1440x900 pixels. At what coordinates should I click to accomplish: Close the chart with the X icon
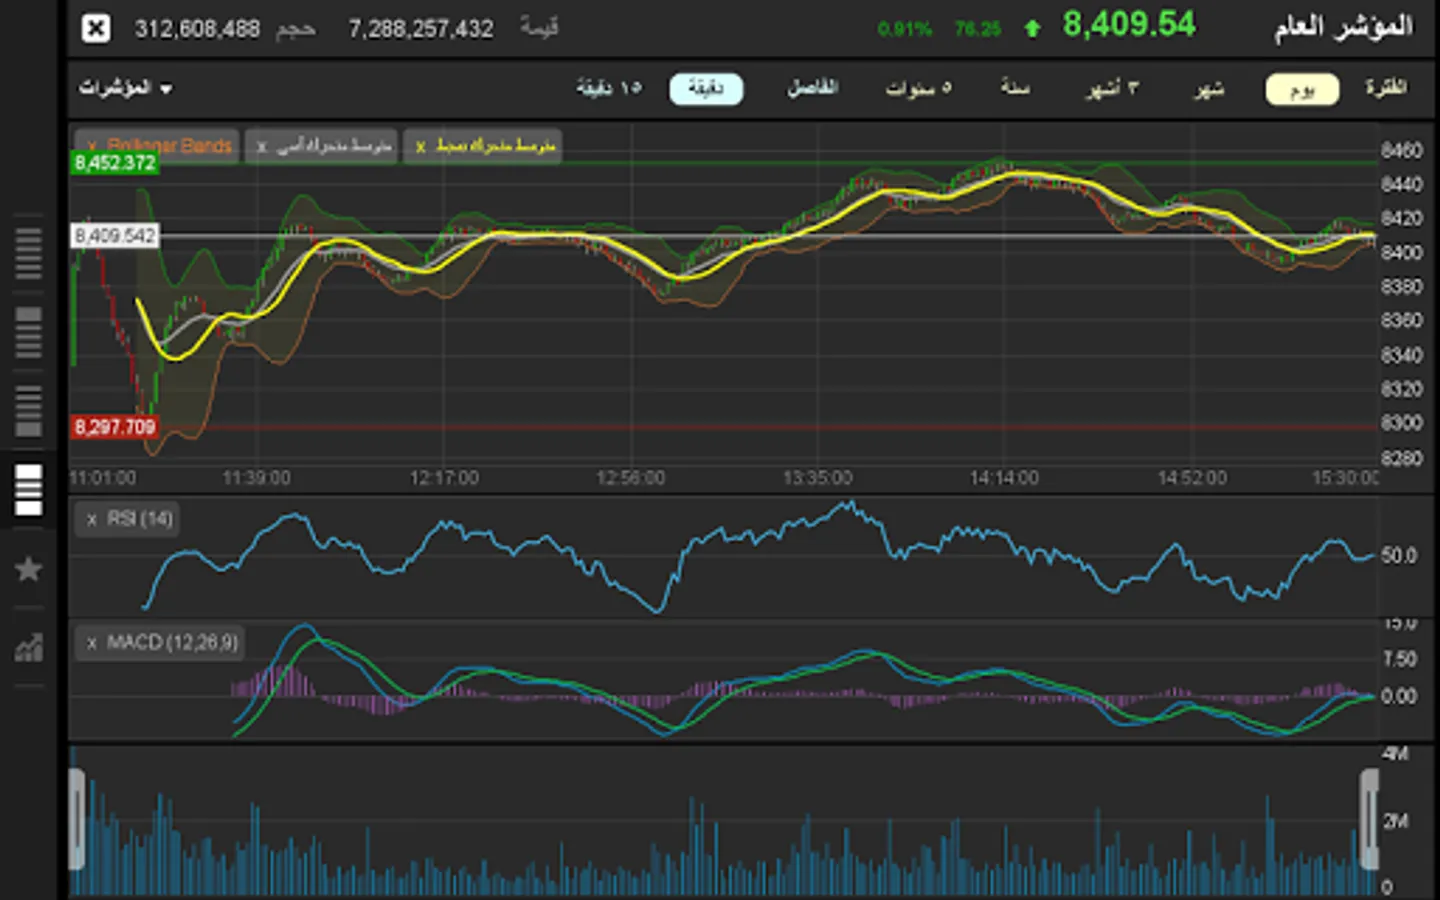[96, 28]
